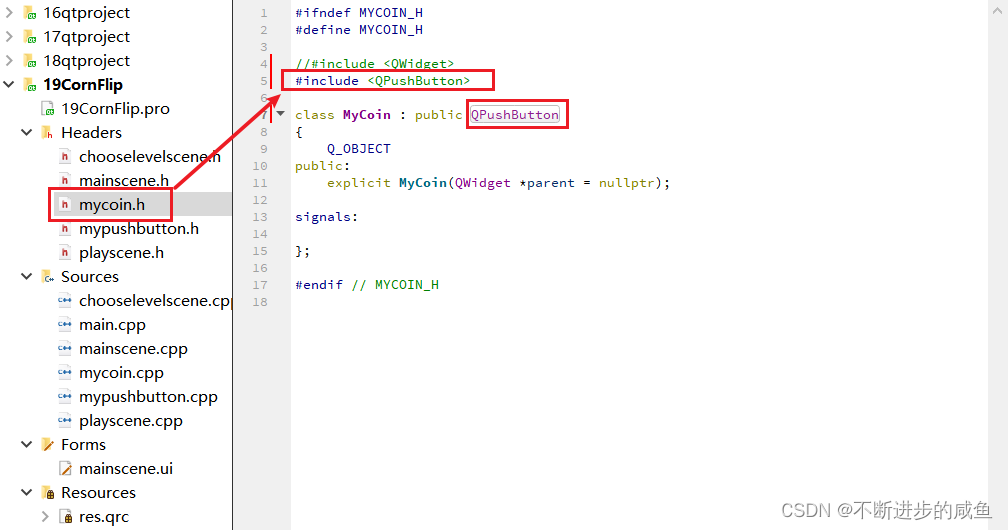This screenshot has height=530, width=1008.
Task: Click the mypushbutton.cpp source icon
Action: tap(65, 397)
